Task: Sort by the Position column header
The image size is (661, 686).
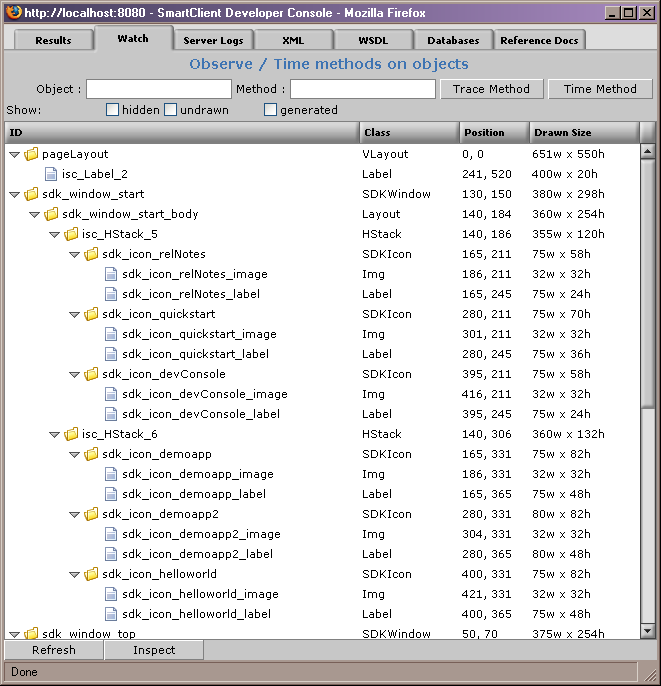Action: coord(494,133)
